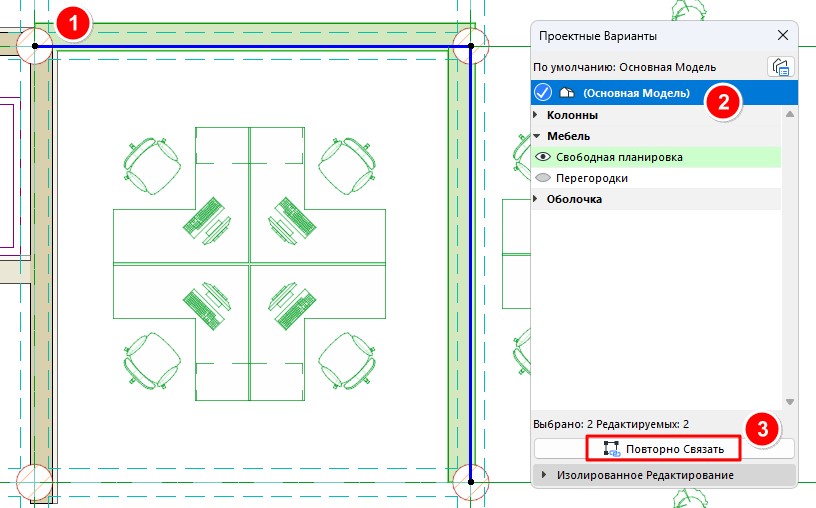Toggle the eye for Свободная планировка
This screenshot has width=816, height=508.
[543, 157]
